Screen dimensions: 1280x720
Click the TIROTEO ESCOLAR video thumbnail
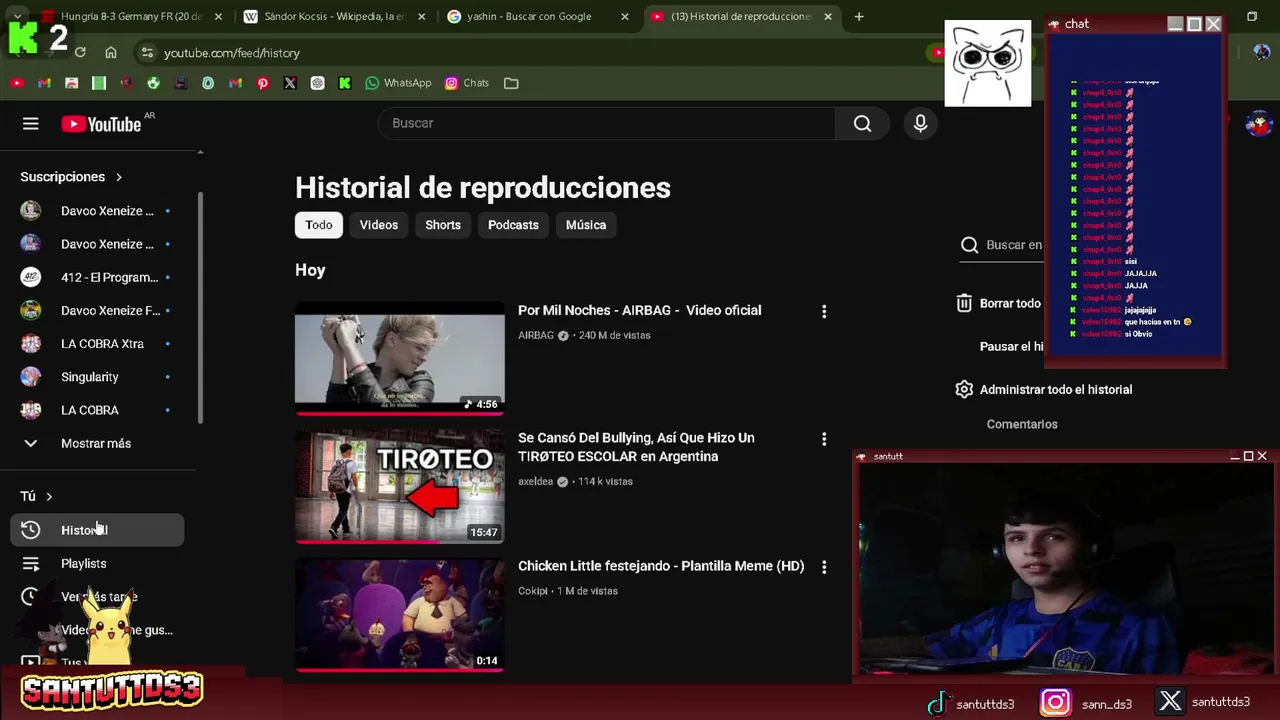[400, 486]
